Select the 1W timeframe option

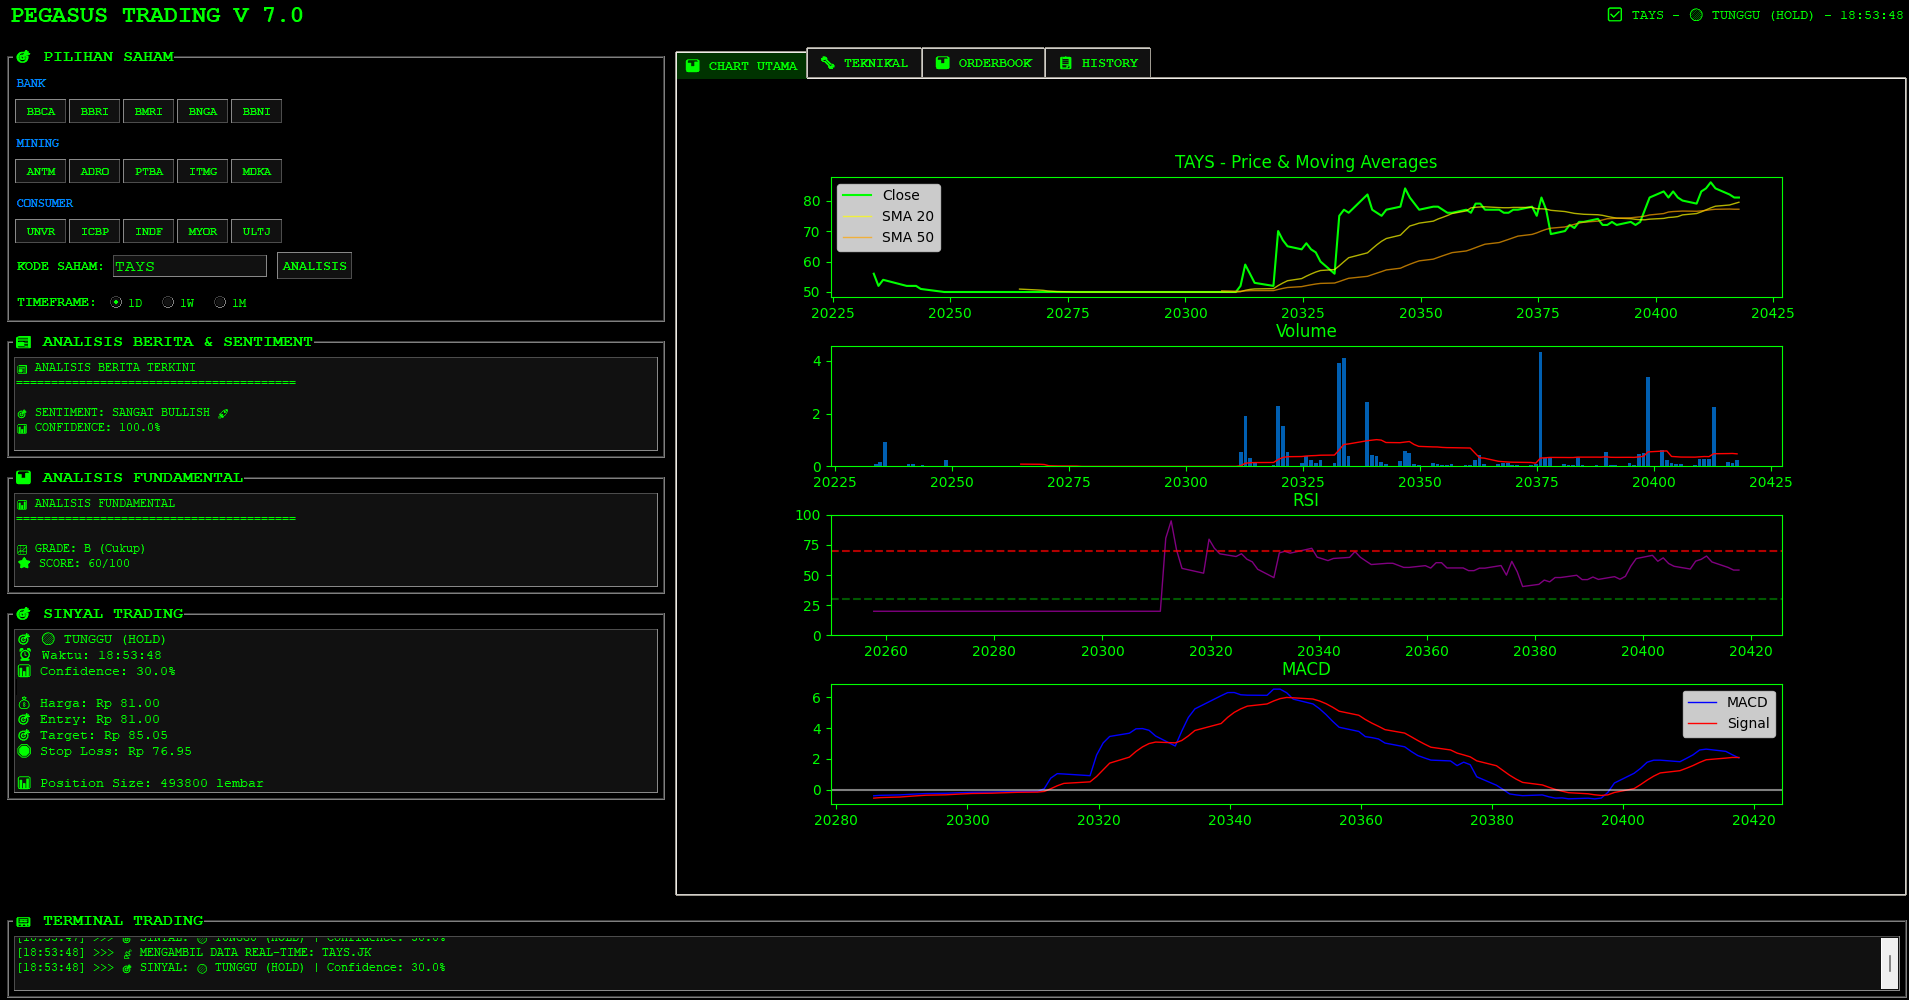pos(168,302)
